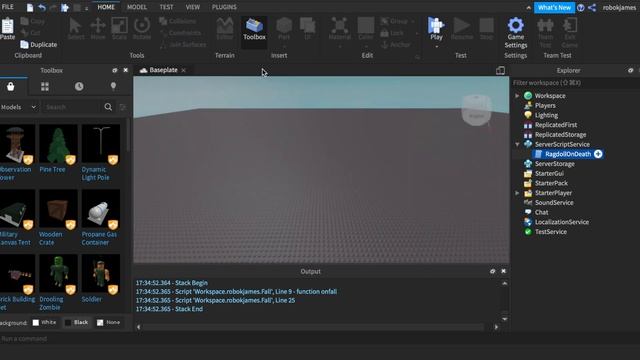
Task: Select TestService in Explorer
Action: [551, 232]
